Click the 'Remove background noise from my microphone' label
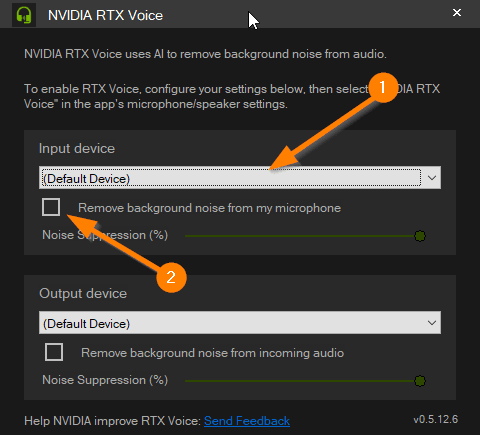This screenshot has height=435, width=480. click(x=209, y=208)
